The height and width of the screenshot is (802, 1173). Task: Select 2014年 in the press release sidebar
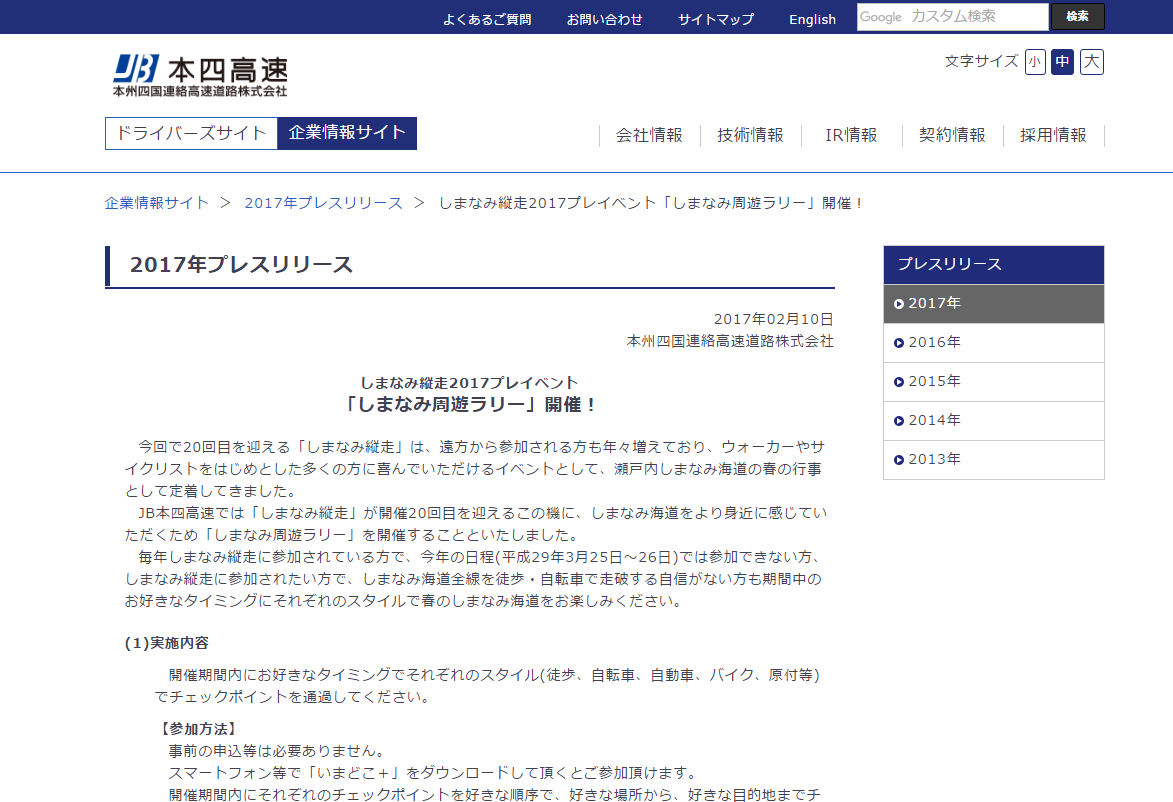tap(993, 420)
